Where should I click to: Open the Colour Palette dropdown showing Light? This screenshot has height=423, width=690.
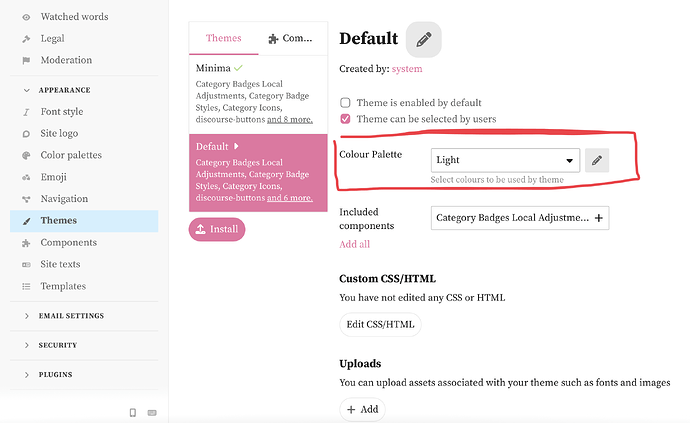click(505, 160)
